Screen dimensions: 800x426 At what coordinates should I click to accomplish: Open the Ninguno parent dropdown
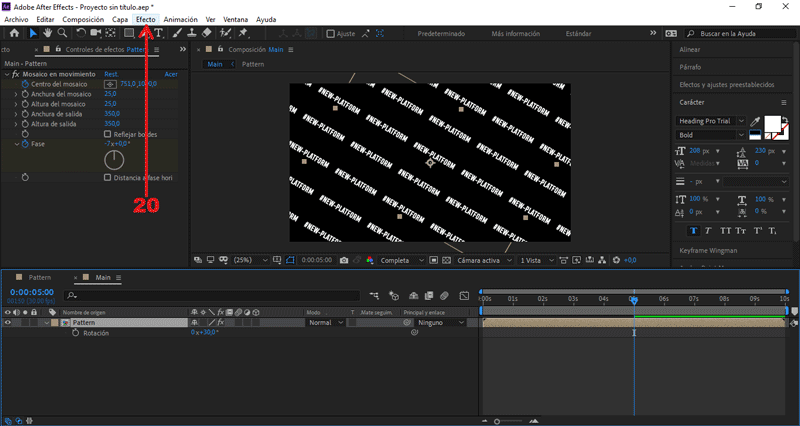pyautogui.click(x=441, y=322)
